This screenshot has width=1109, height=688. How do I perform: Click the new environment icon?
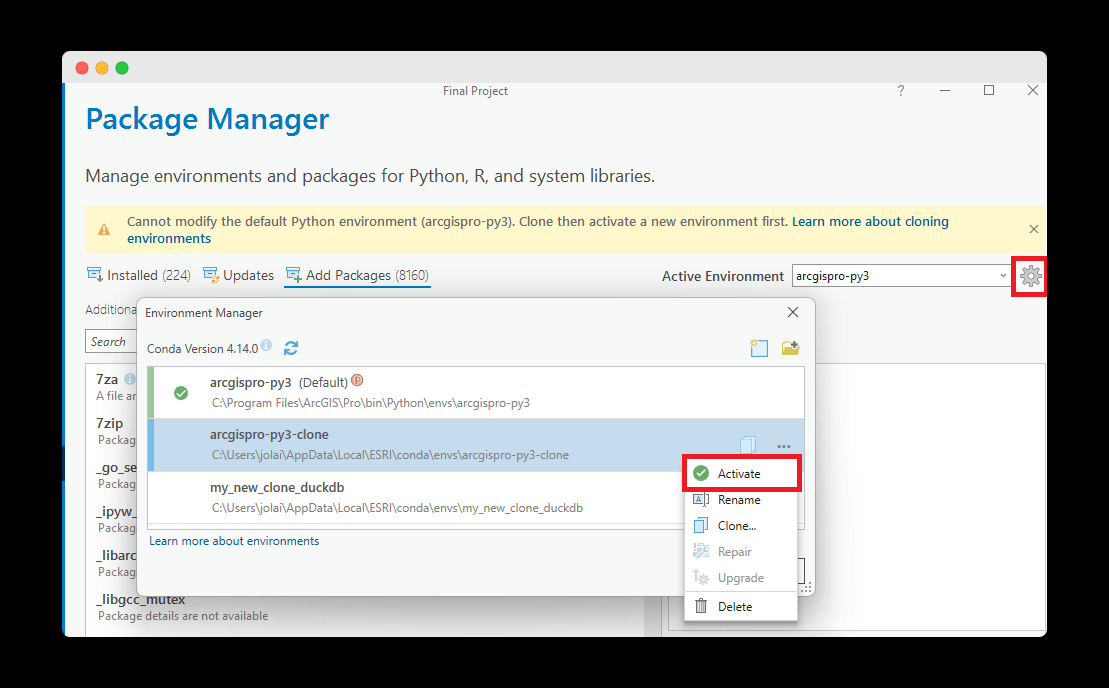(759, 348)
